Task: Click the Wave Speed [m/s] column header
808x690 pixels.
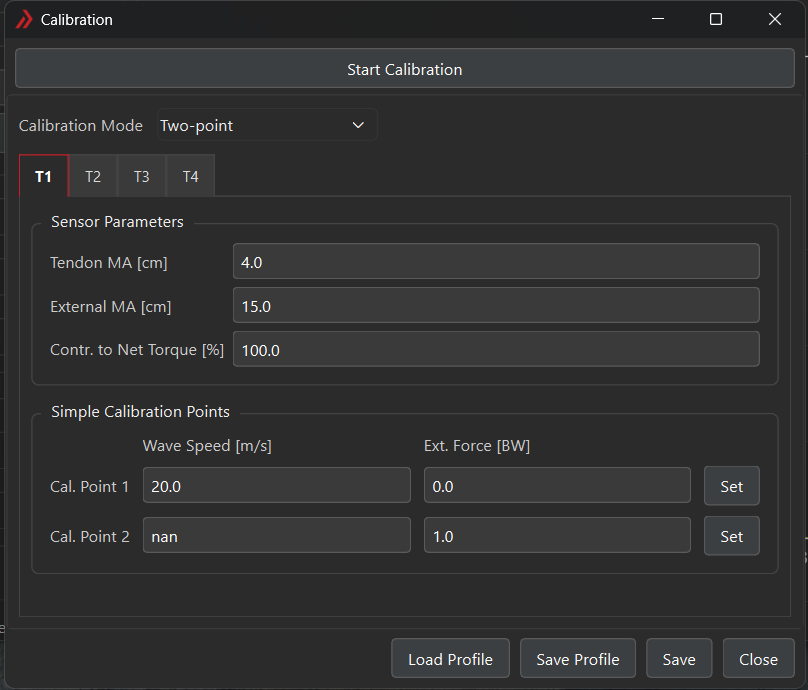Action: coord(207,446)
